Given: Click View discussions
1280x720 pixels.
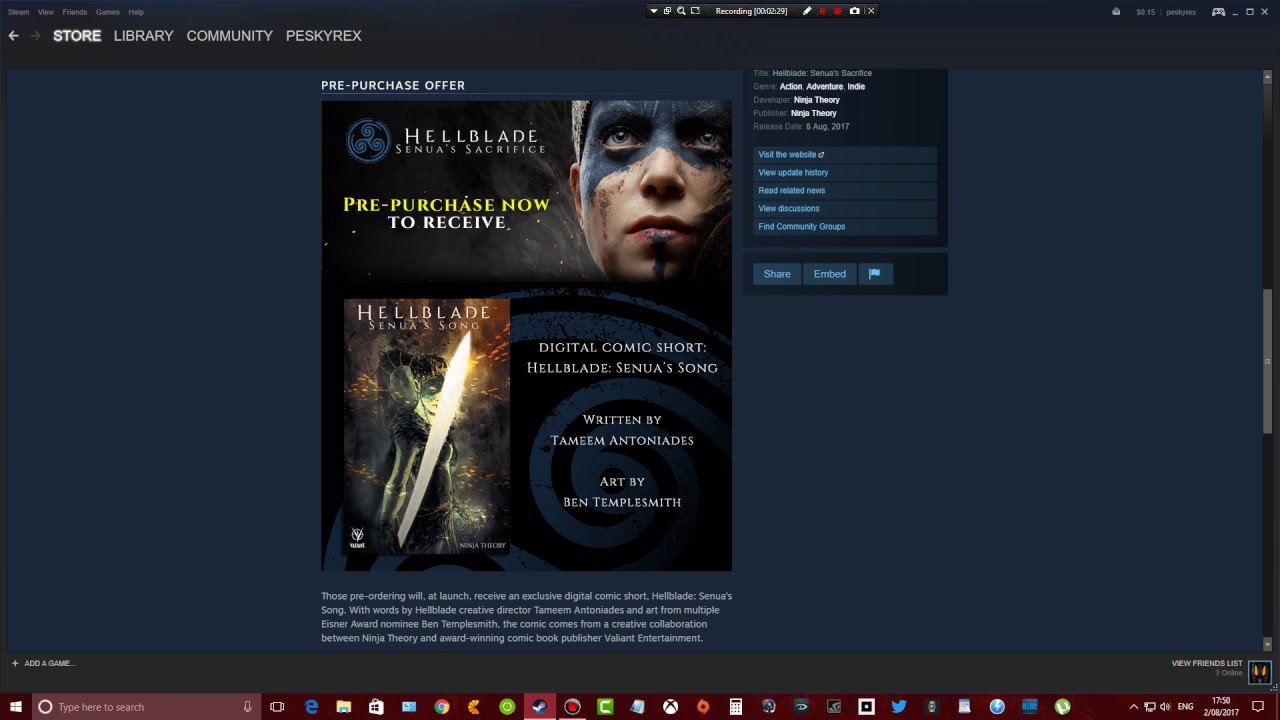Looking at the screenshot, I should (845, 209).
